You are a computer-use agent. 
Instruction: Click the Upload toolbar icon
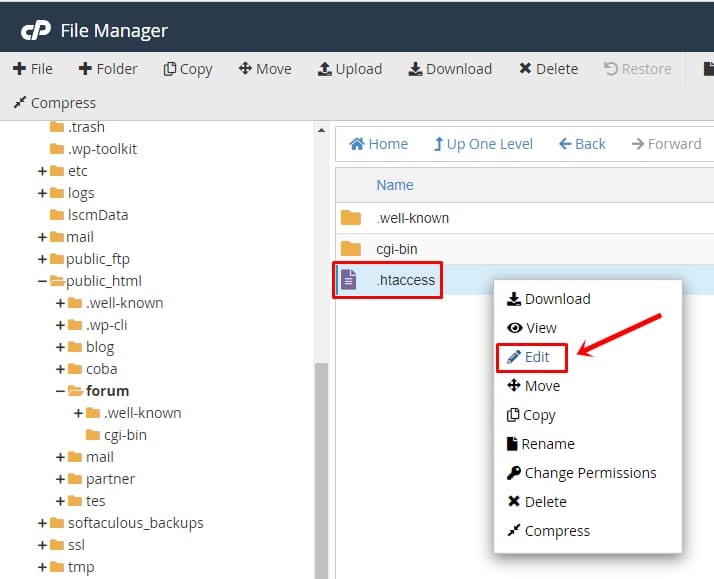click(x=325, y=69)
